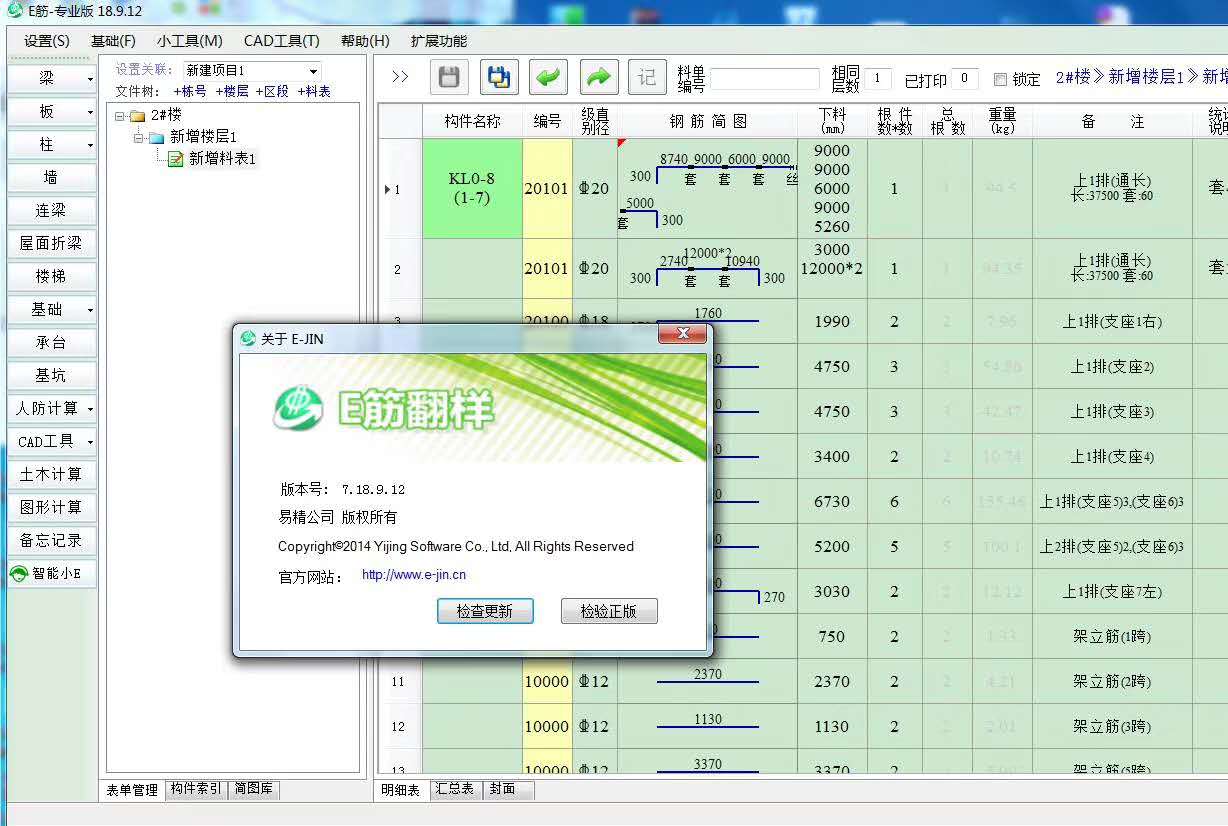Switch to the 表单管理 tab

pos(132,790)
